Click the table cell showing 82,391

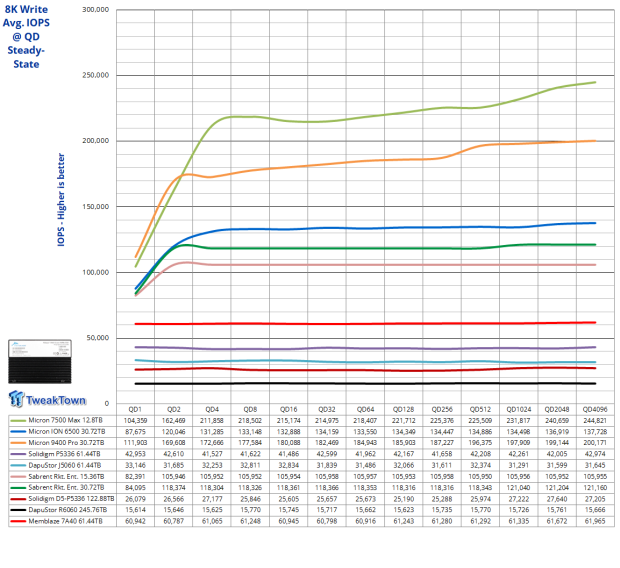pos(135,477)
